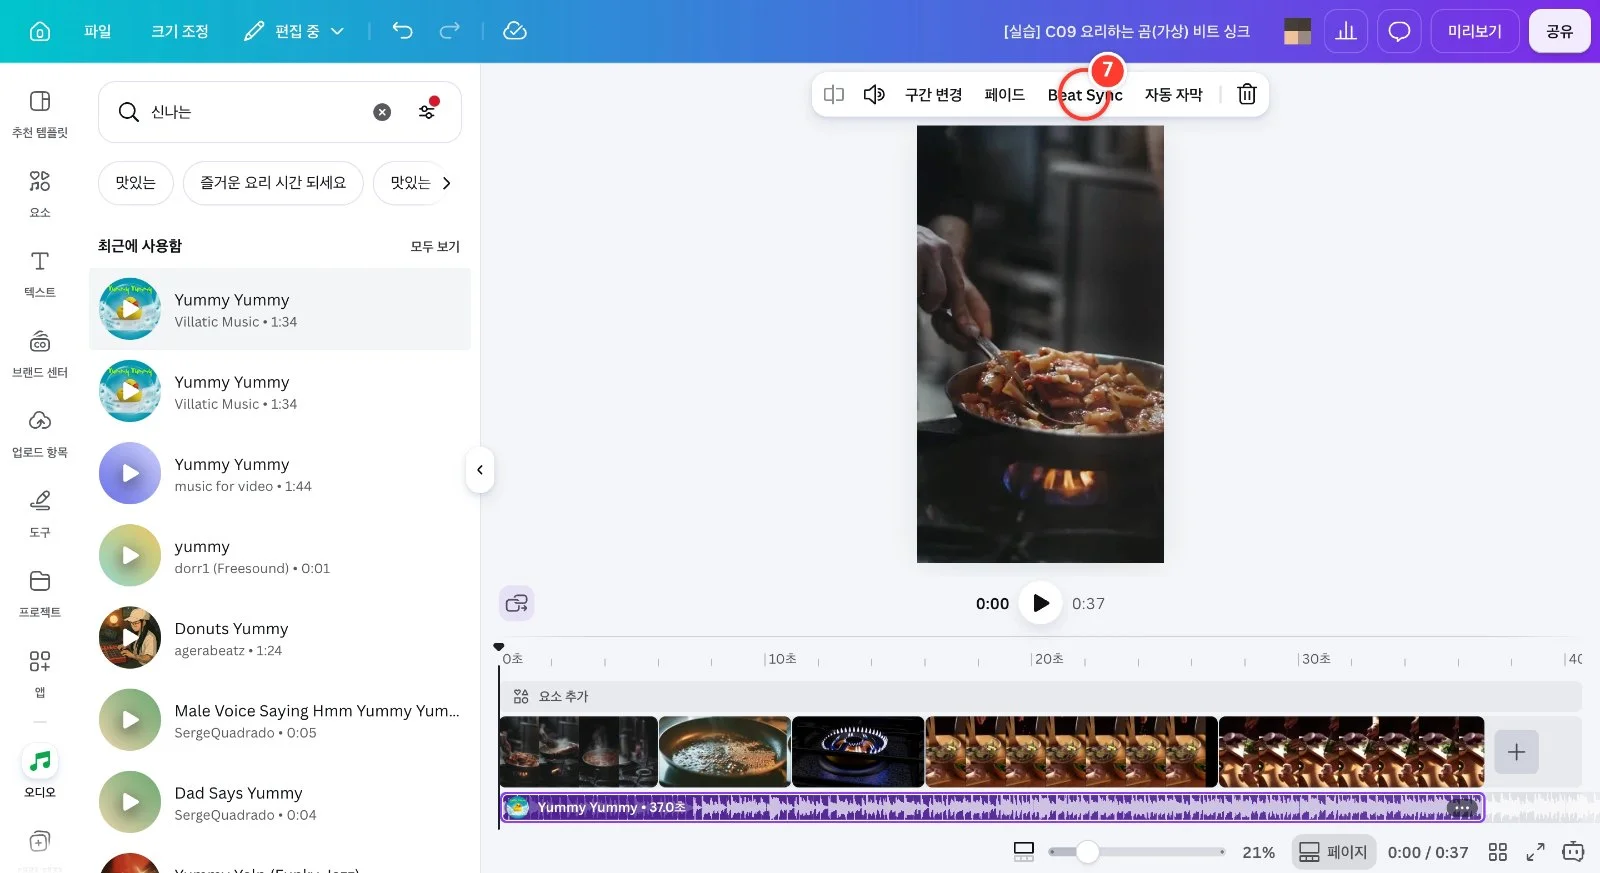
Task: Toggle the 페이지 timeline view button
Action: pyautogui.click(x=1334, y=852)
